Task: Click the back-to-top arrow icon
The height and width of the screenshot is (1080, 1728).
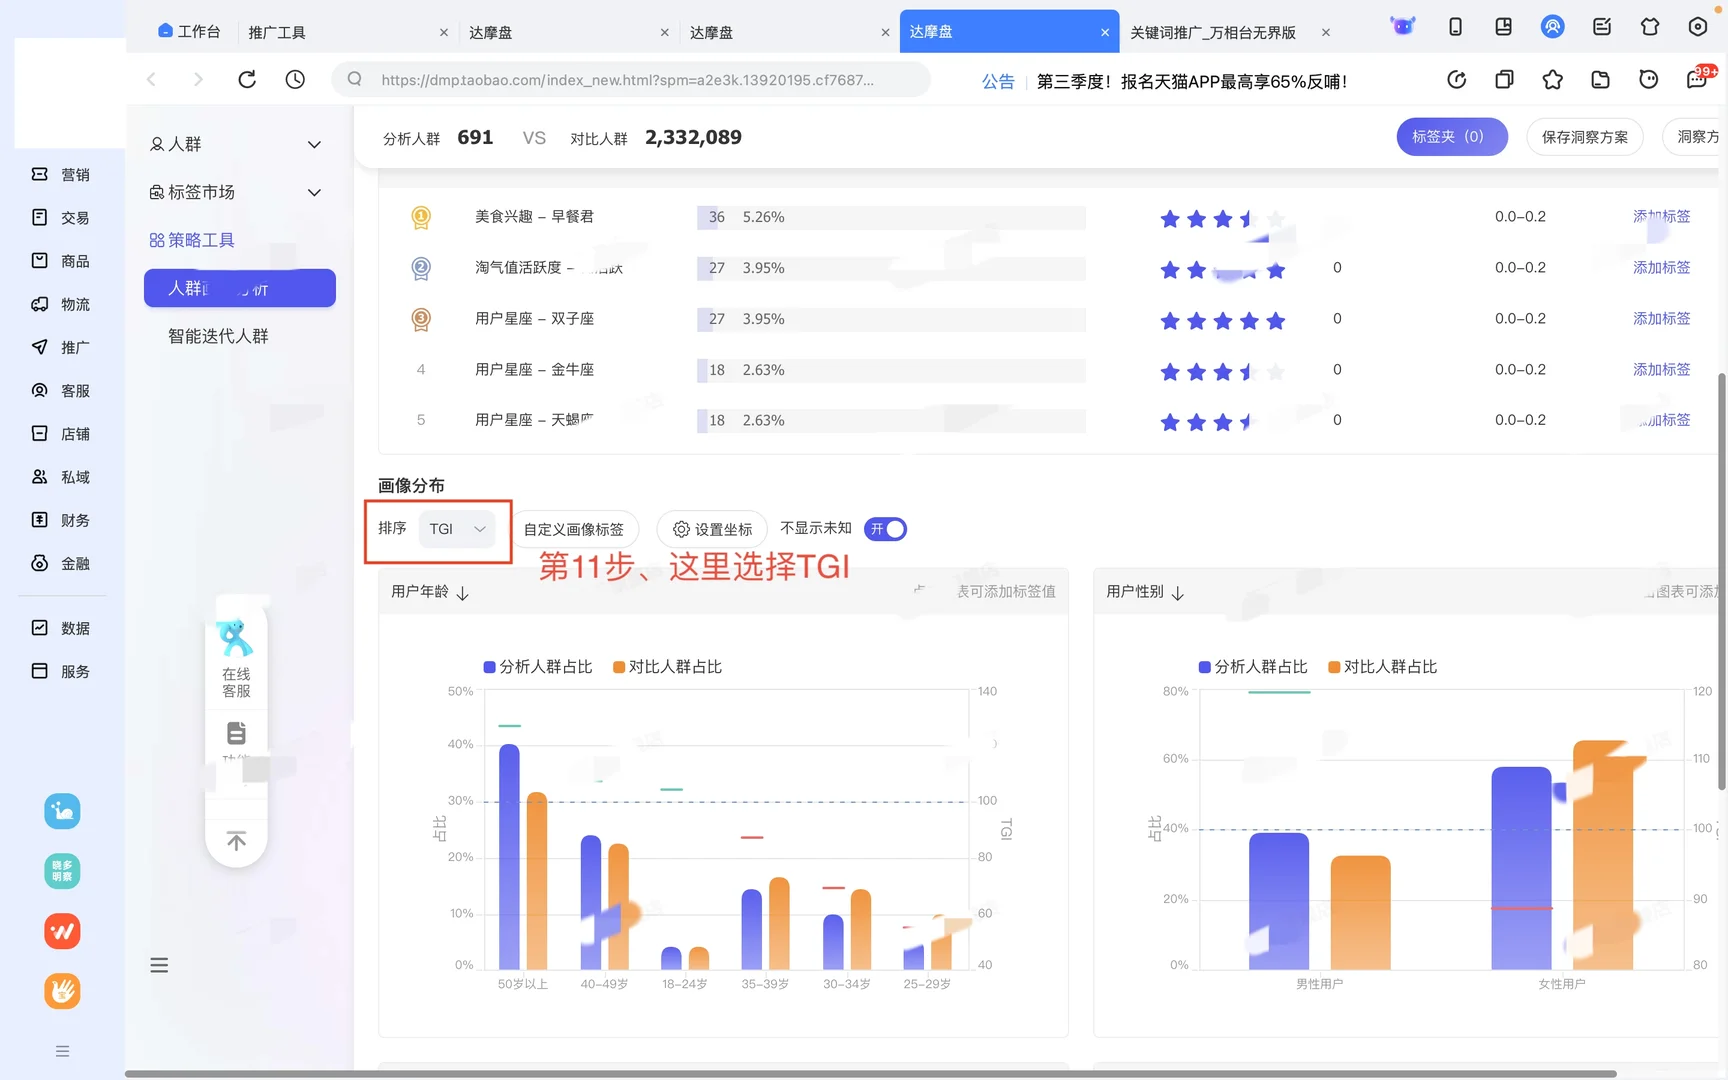Action: 236,841
